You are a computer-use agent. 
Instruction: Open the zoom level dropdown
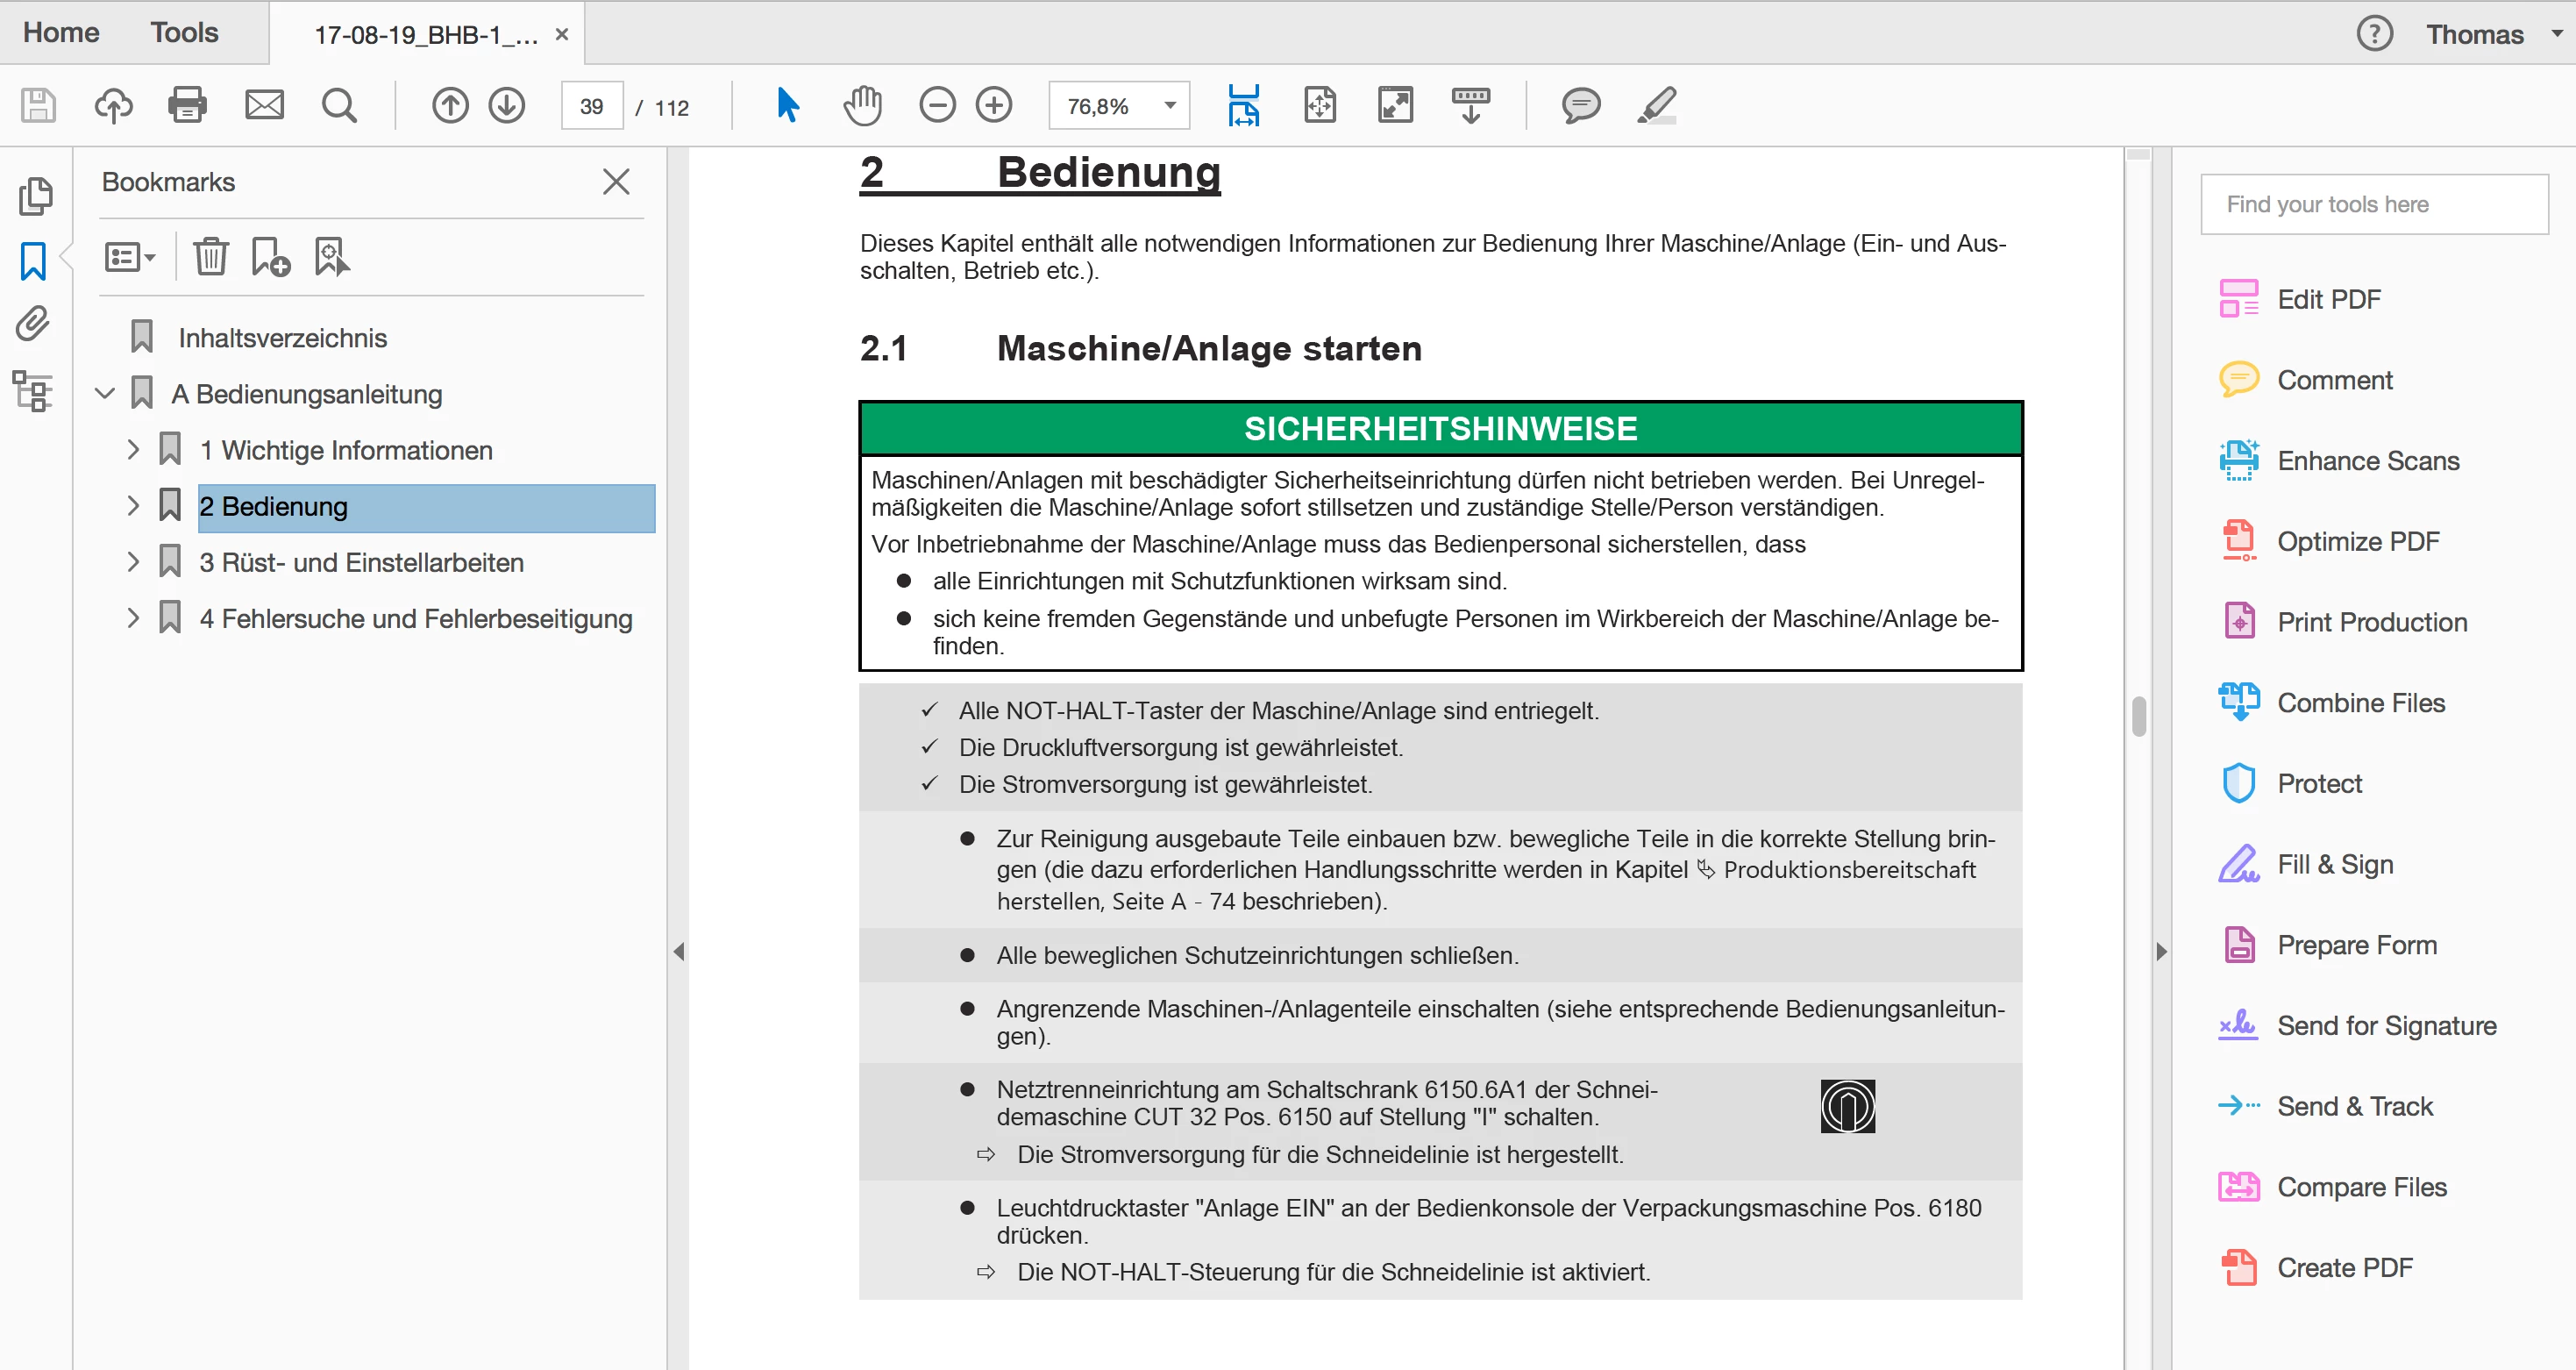point(1169,106)
